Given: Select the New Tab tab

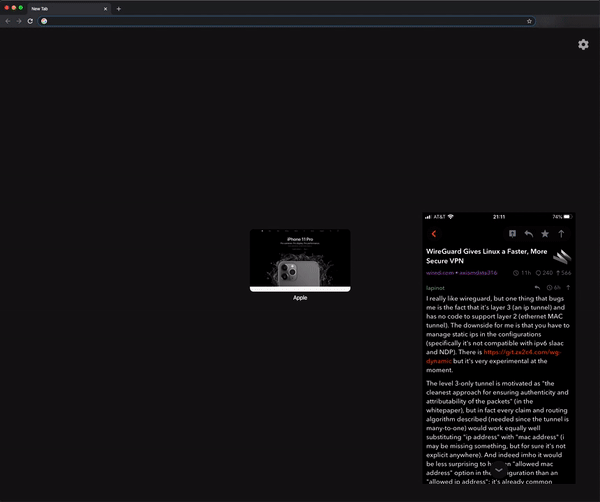Looking at the screenshot, I should coord(69,8).
